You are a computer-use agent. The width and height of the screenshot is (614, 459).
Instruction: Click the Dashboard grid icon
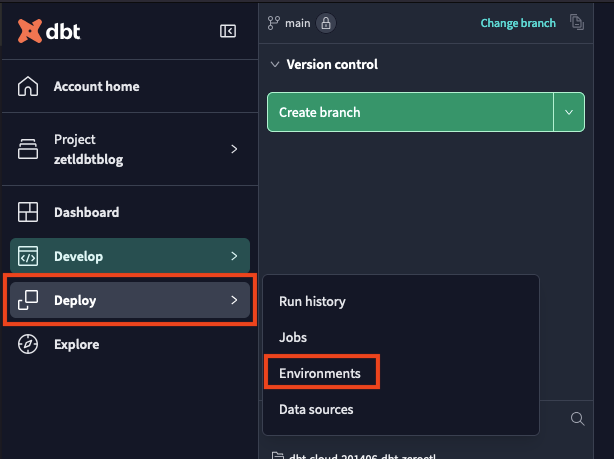[28, 212]
